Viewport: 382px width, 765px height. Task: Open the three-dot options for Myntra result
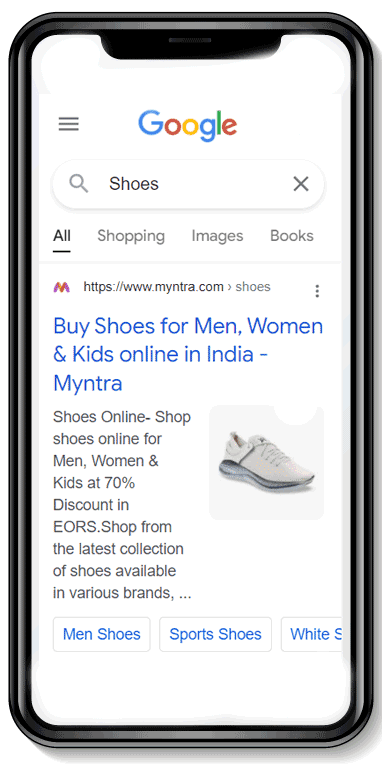click(x=317, y=291)
